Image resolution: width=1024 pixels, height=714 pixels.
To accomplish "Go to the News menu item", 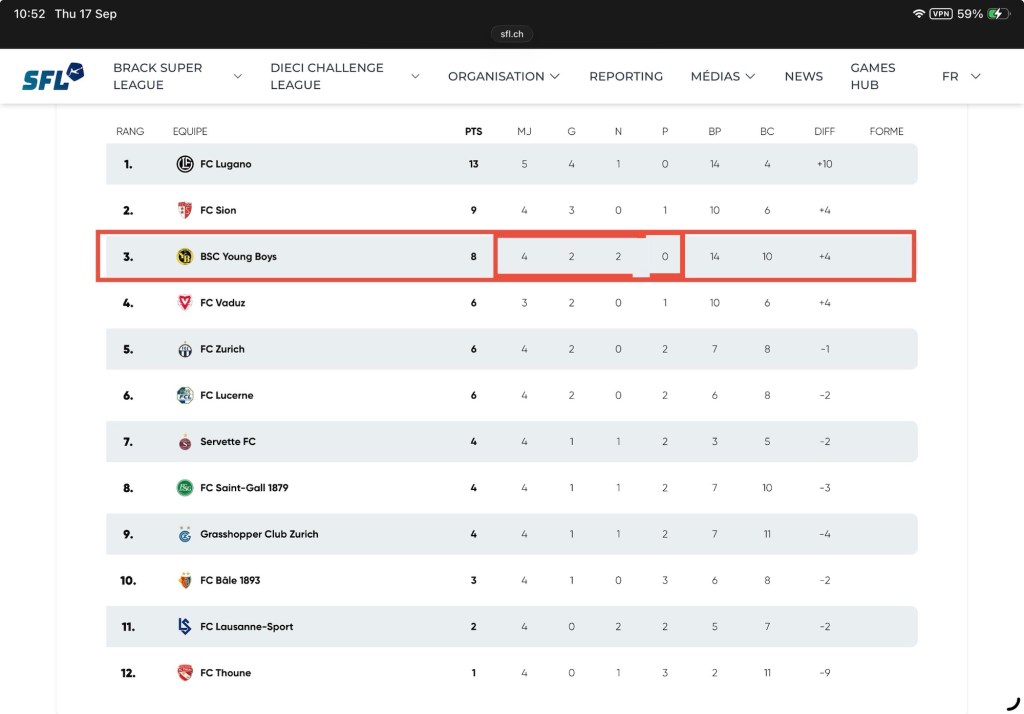I will [803, 76].
